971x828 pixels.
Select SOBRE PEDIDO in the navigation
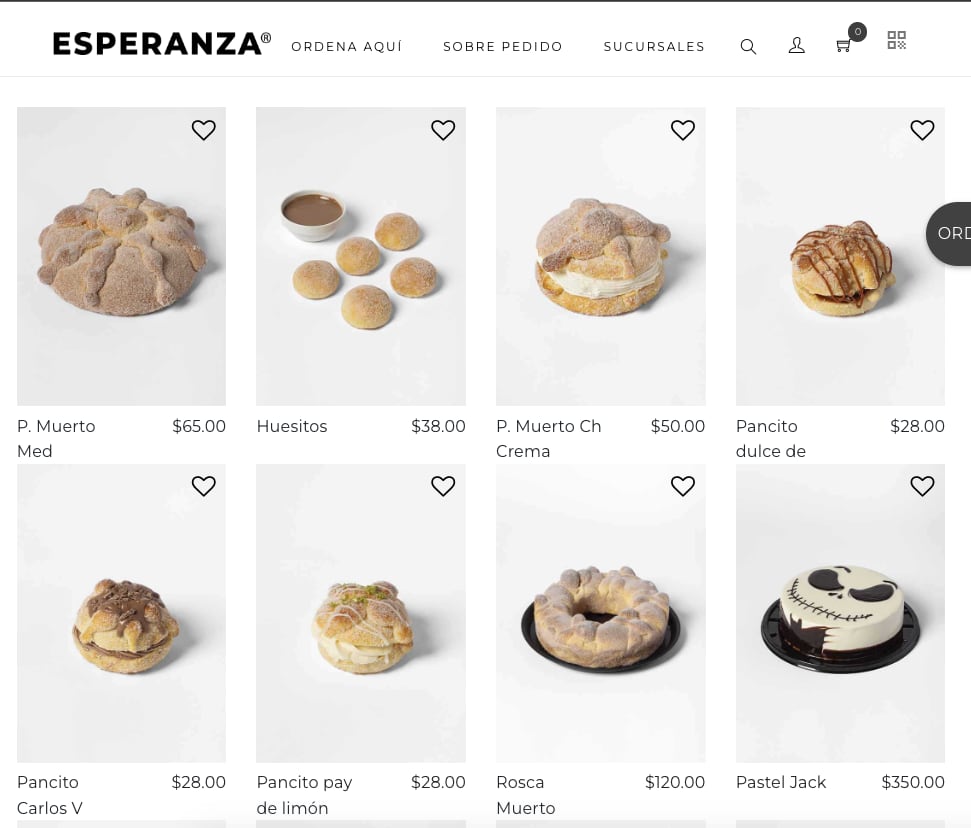[x=503, y=46]
